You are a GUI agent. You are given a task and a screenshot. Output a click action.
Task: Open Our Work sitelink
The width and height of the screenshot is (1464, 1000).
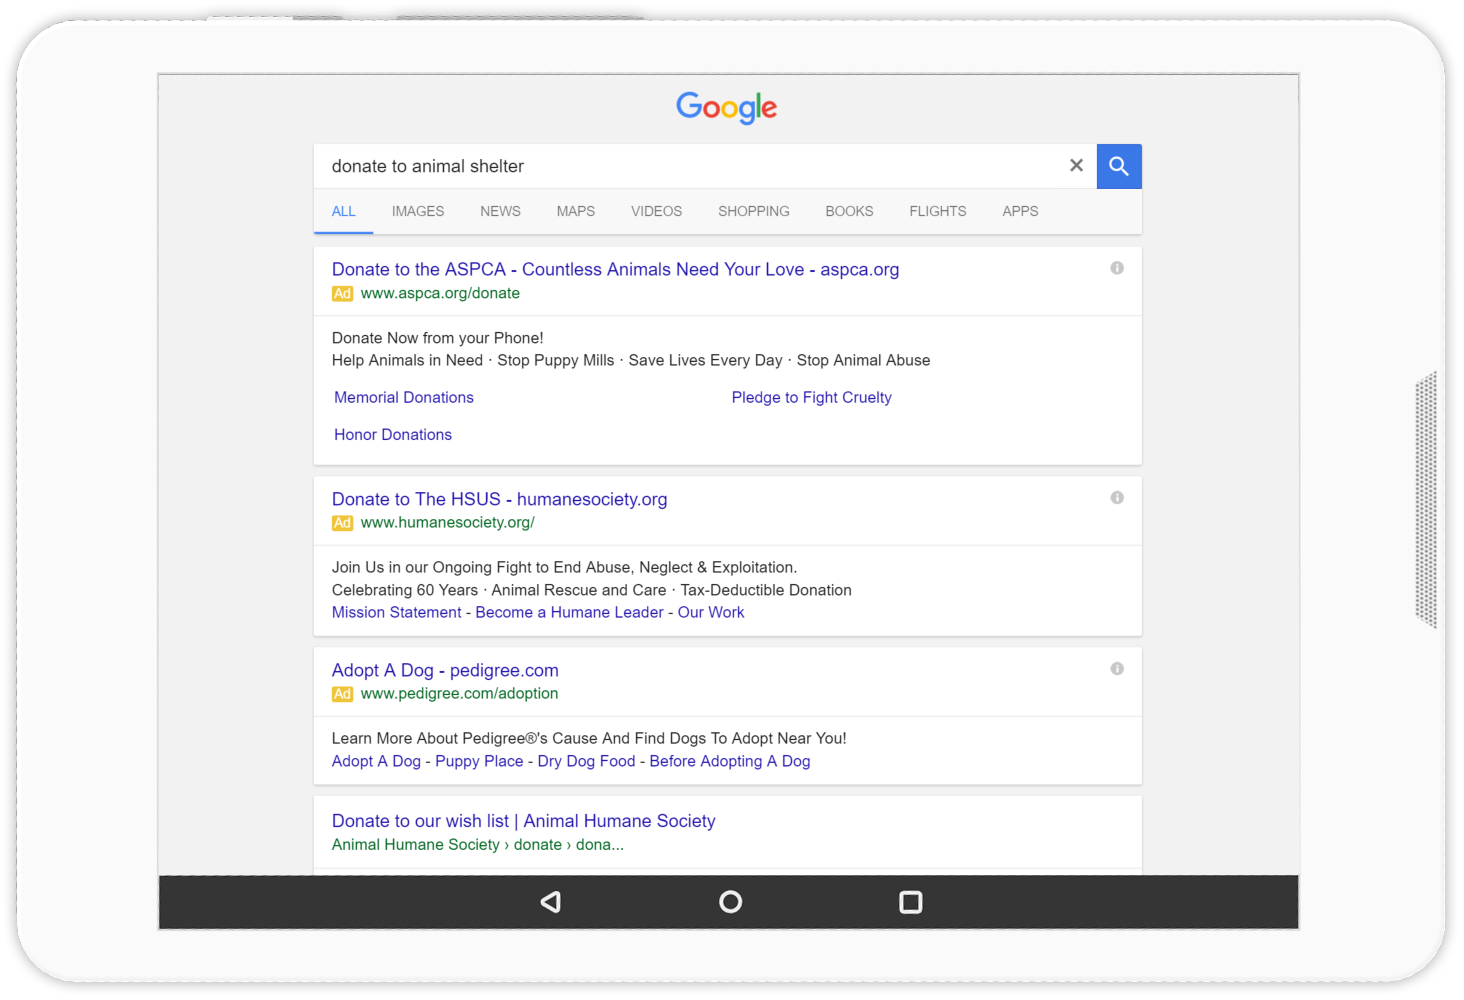pyautogui.click(x=711, y=612)
